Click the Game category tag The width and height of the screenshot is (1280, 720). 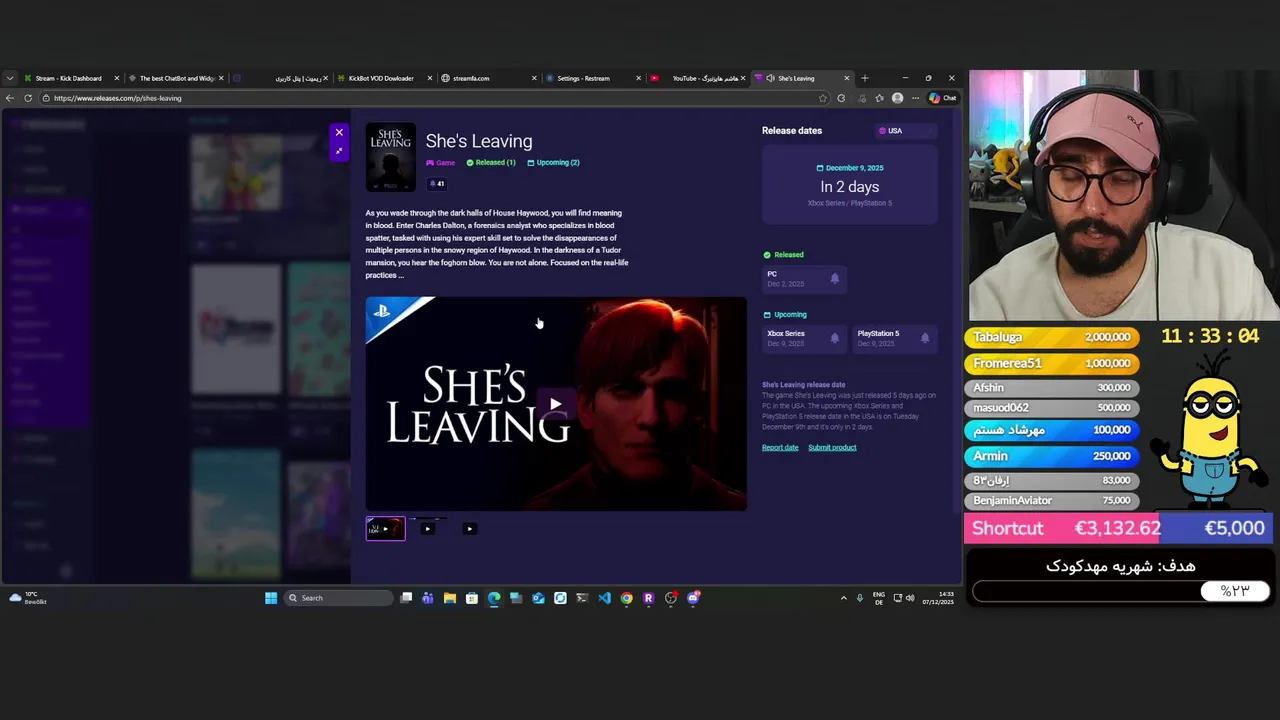point(441,162)
